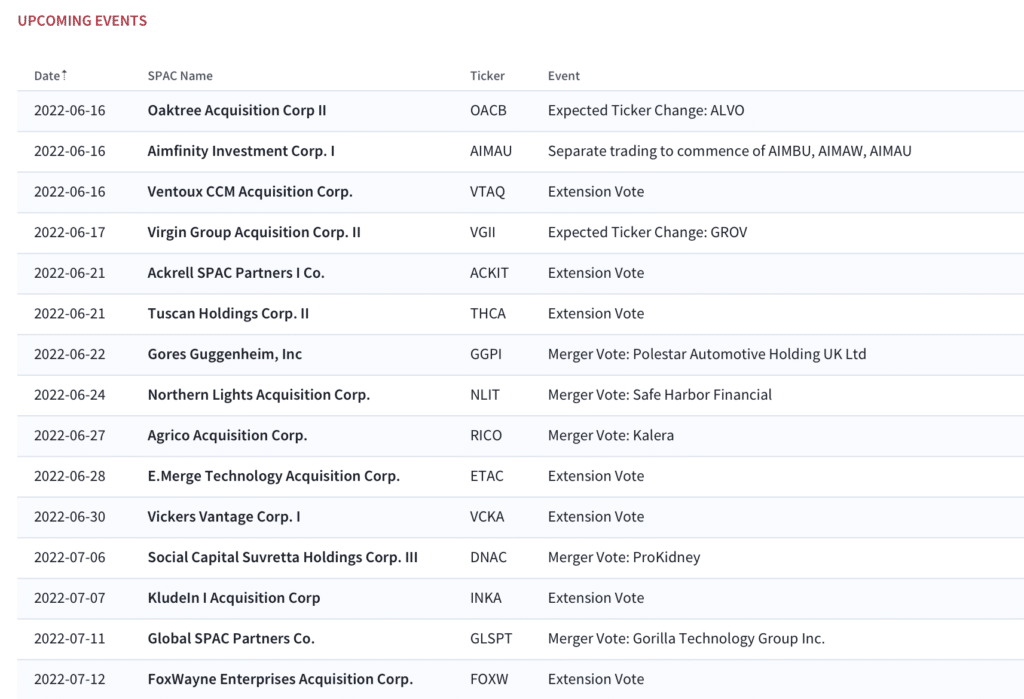1024x699 pixels.
Task: Open Global SPAC Partners Co. entry
Action: point(231,638)
